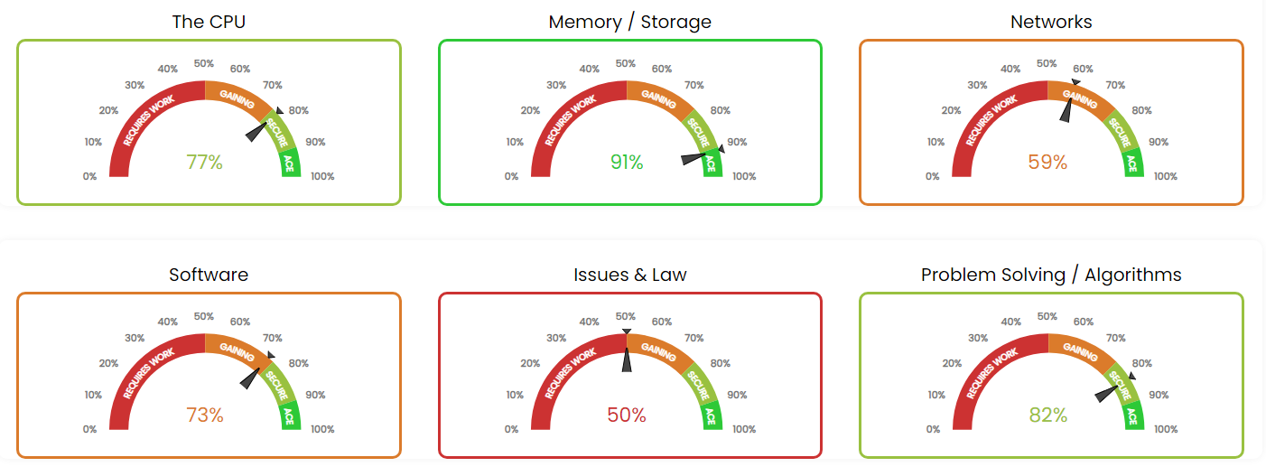Click the 50% Issues & Law score
The image size is (1266, 476).
pyautogui.click(x=627, y=415)
